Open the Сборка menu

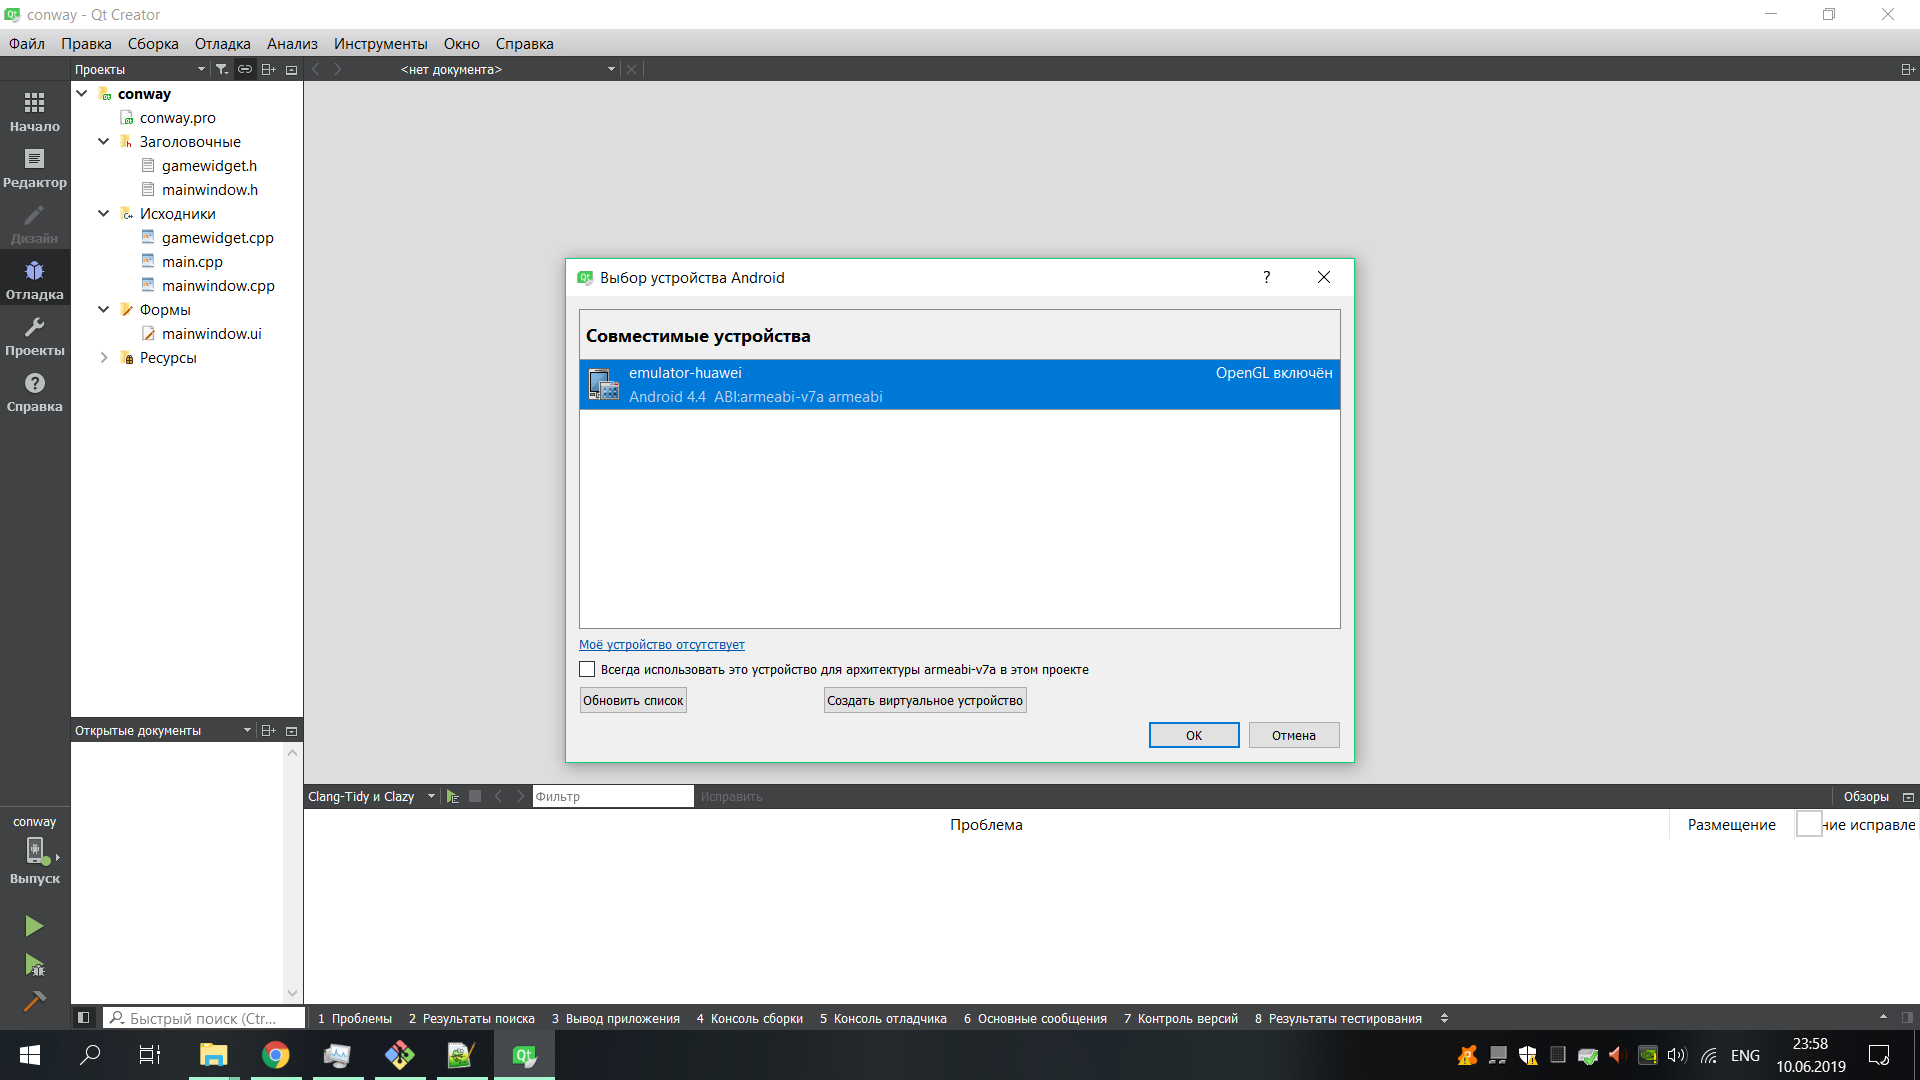(153, 44)
